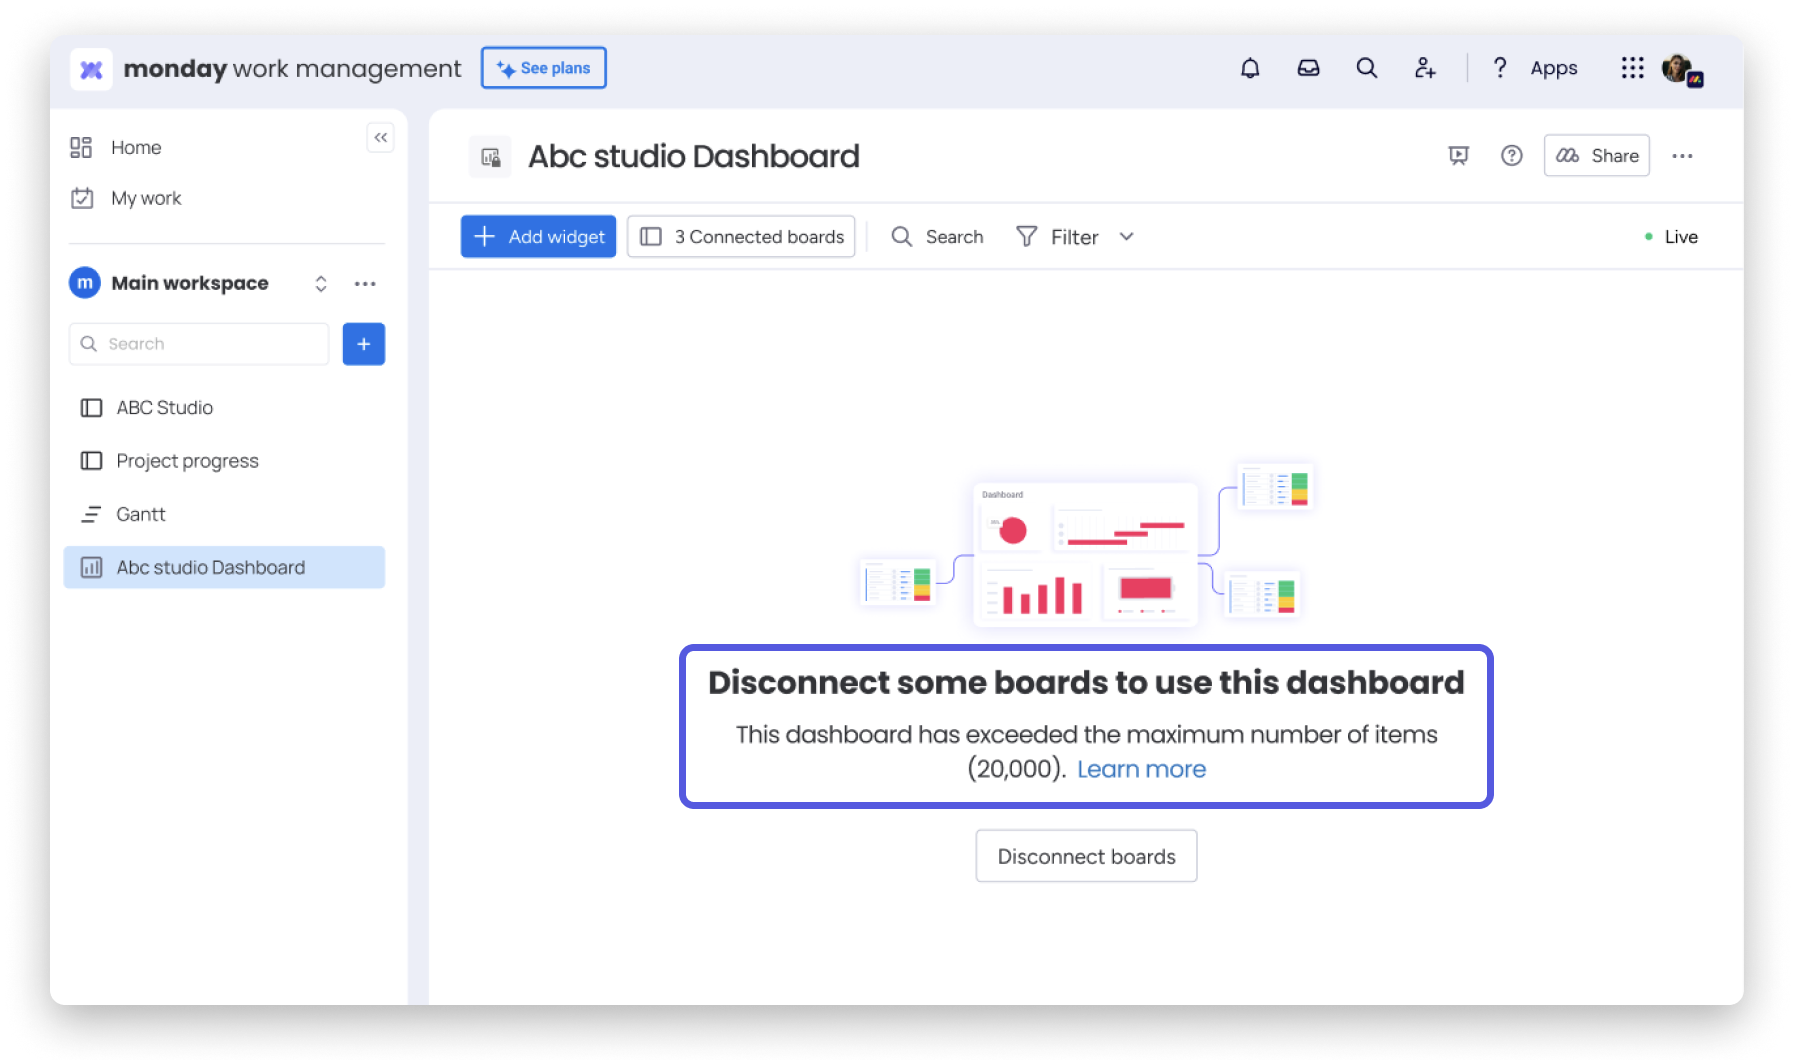This screenshot has width=1794, height=1060.
Task: Start presentation mode icon
Action: coord(1459,156)
